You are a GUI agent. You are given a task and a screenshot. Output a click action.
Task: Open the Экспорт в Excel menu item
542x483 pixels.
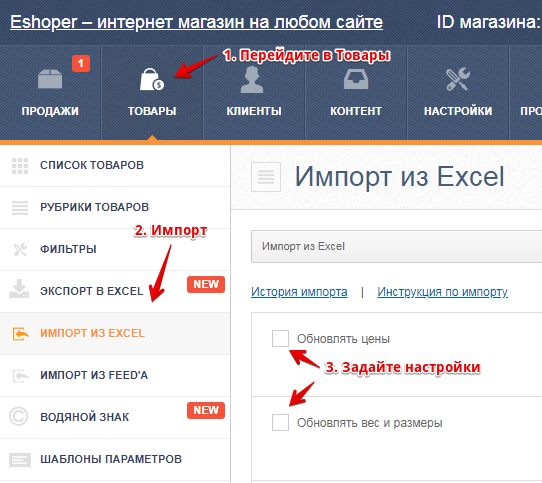(x=115, y=291)
